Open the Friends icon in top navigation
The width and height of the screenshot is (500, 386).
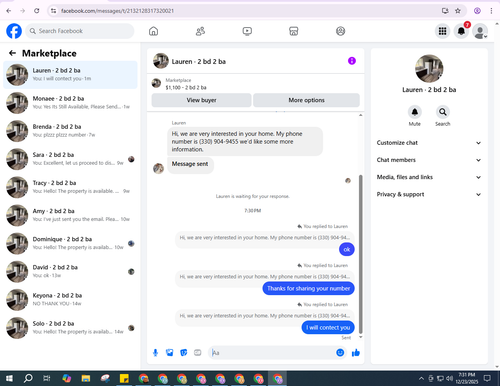pos(200,31)
